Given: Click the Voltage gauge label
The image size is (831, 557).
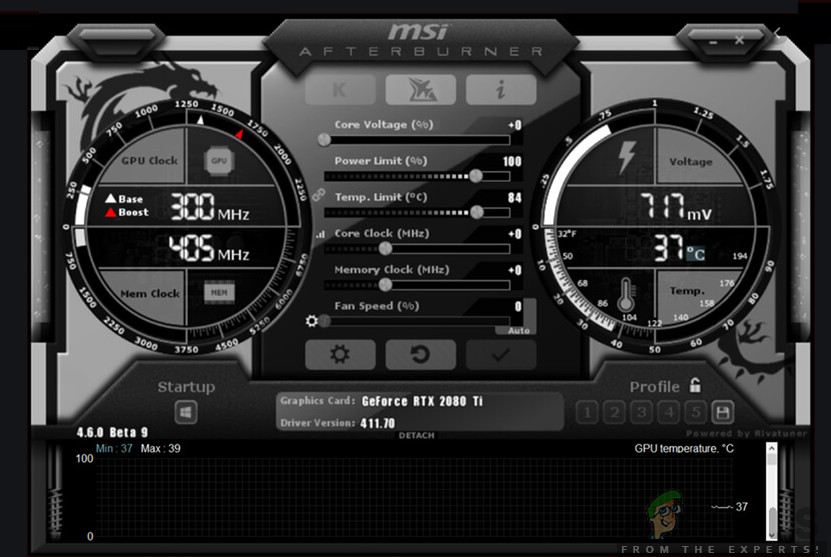Looking at the screenshot, I should pyautogui.click(x=691, y=162).
